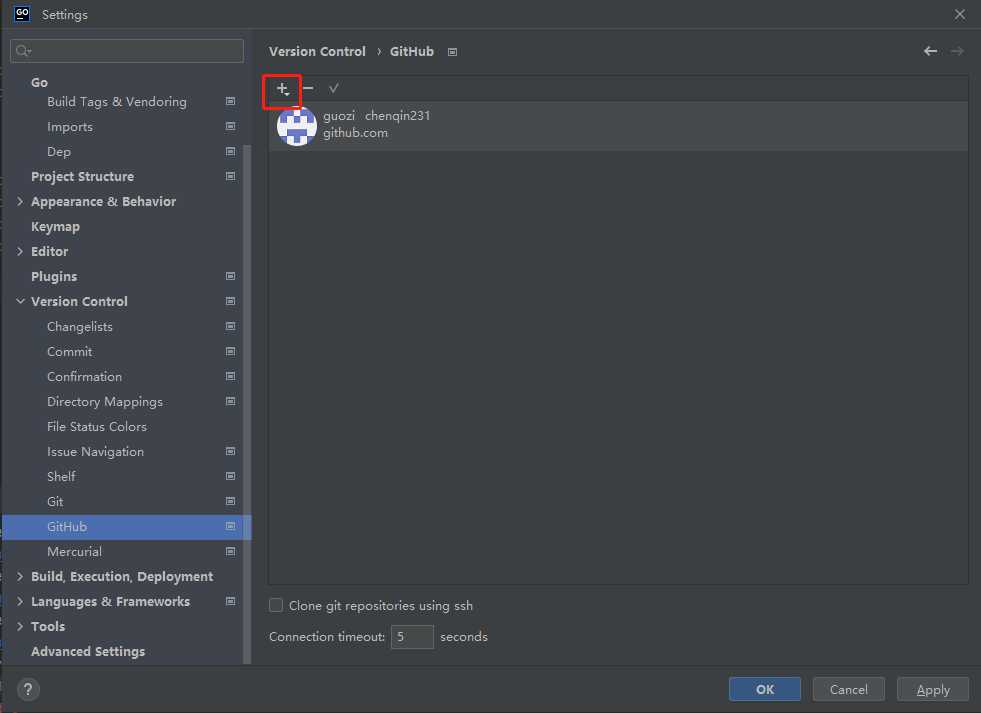
Task: Open Shelf settings page
Action: (x=61, y=477)
